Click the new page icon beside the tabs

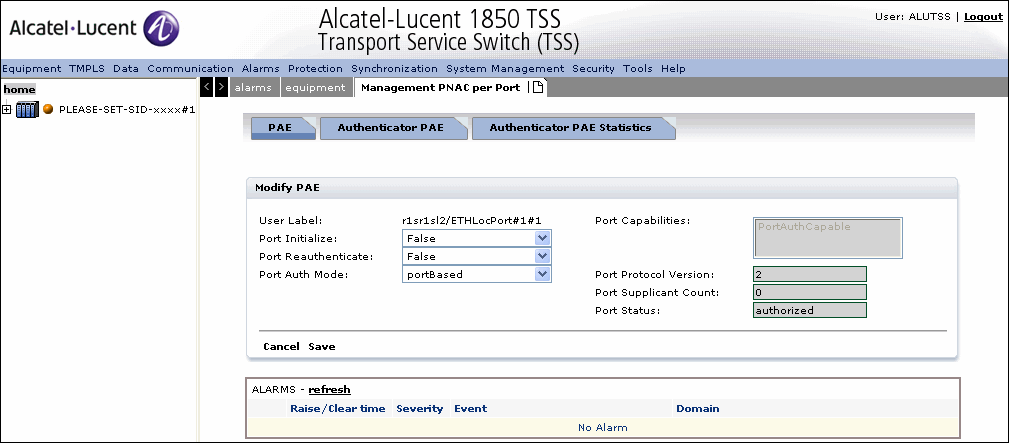click(537, 88)
